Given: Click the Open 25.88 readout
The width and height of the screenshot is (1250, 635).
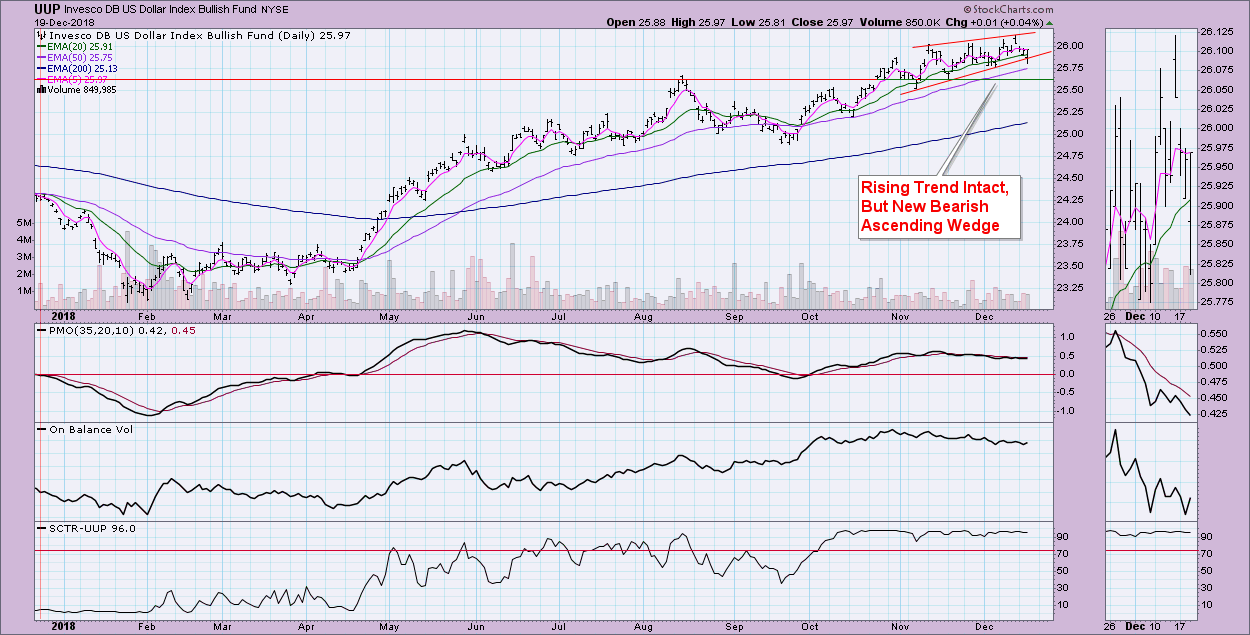Looking at the screenshot, I should tap(636, 21).
